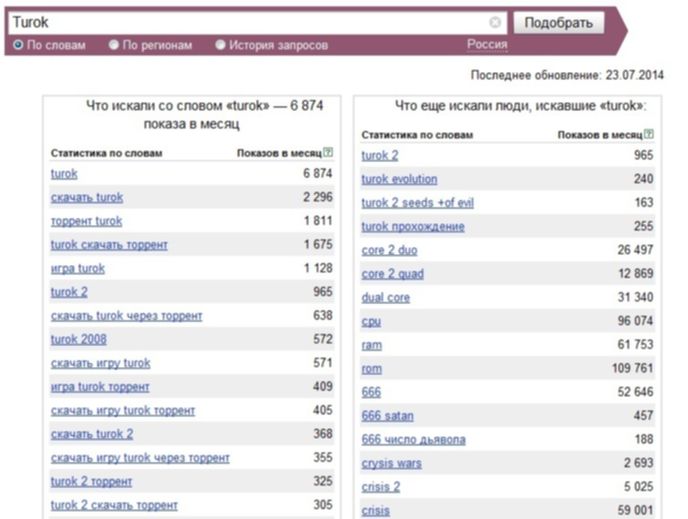Open help icon in left column header
This screenshot has height=519, width=688.
(328, 152)
